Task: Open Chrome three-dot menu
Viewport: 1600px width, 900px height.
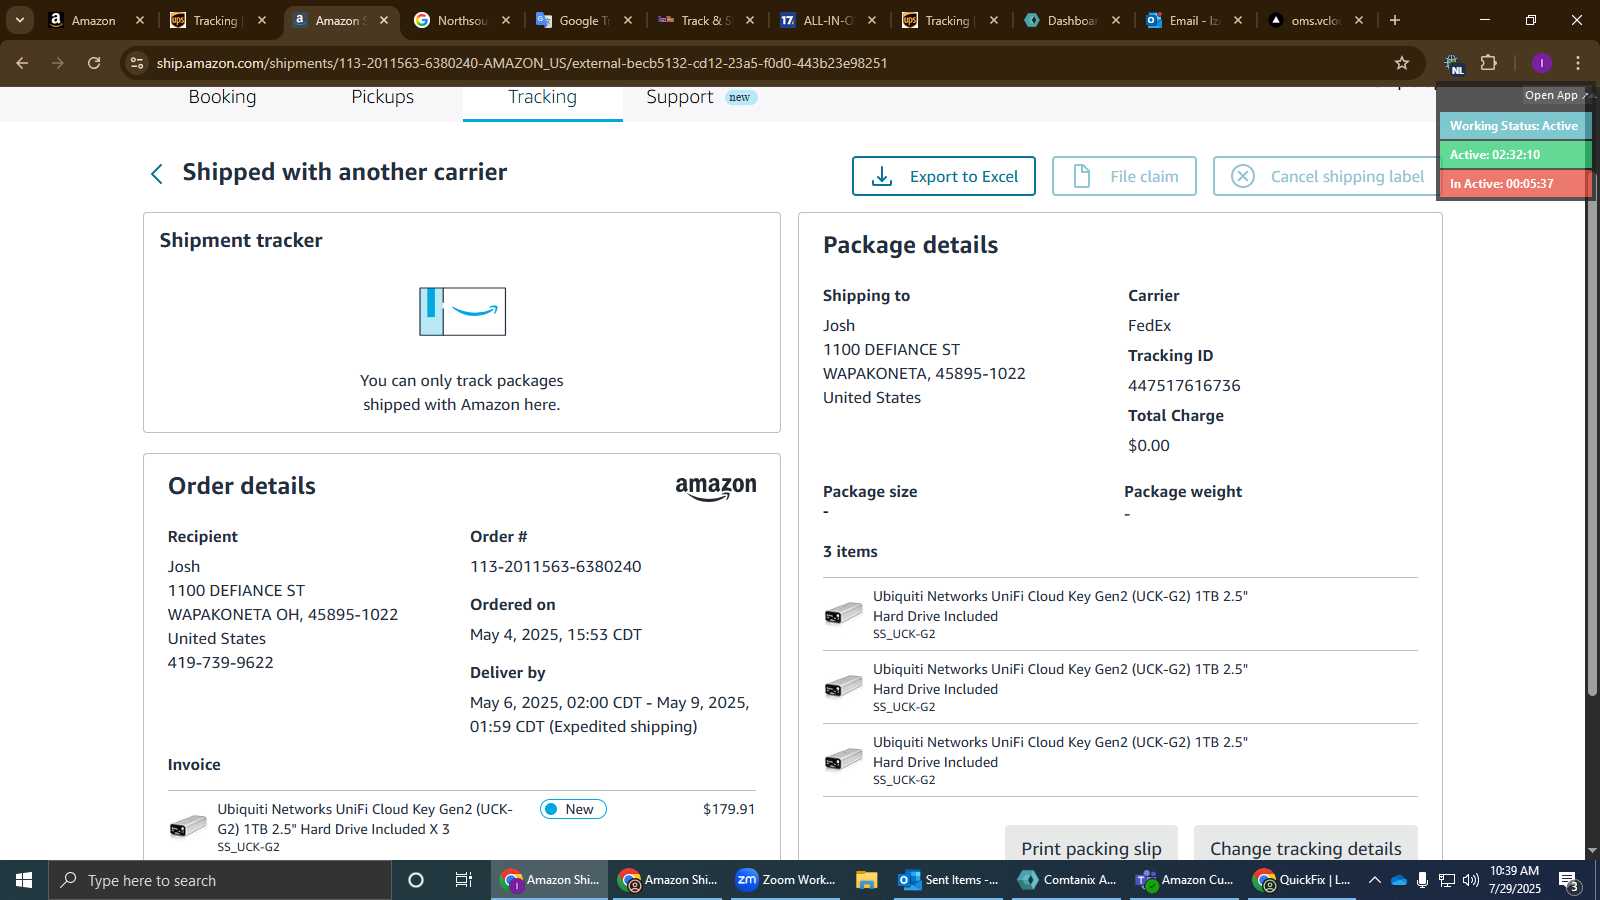Action: [x=1578, y=63]
